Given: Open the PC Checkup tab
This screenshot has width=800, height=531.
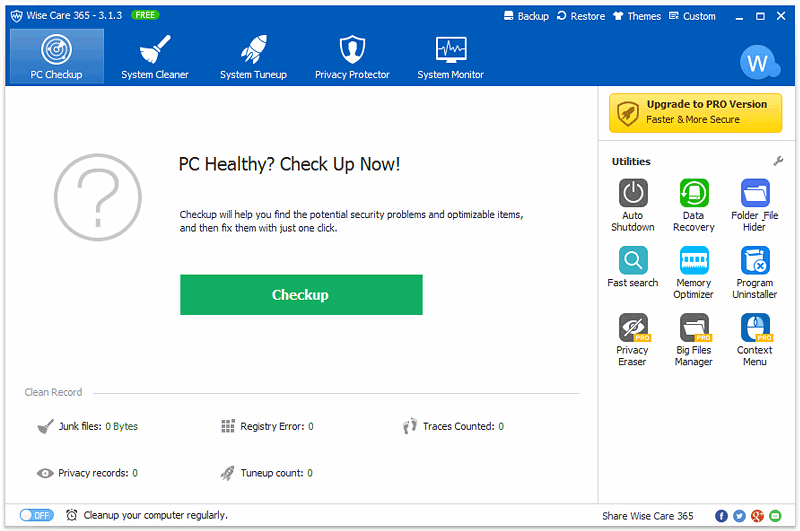Looking at the screenshot, I should 57,56.
